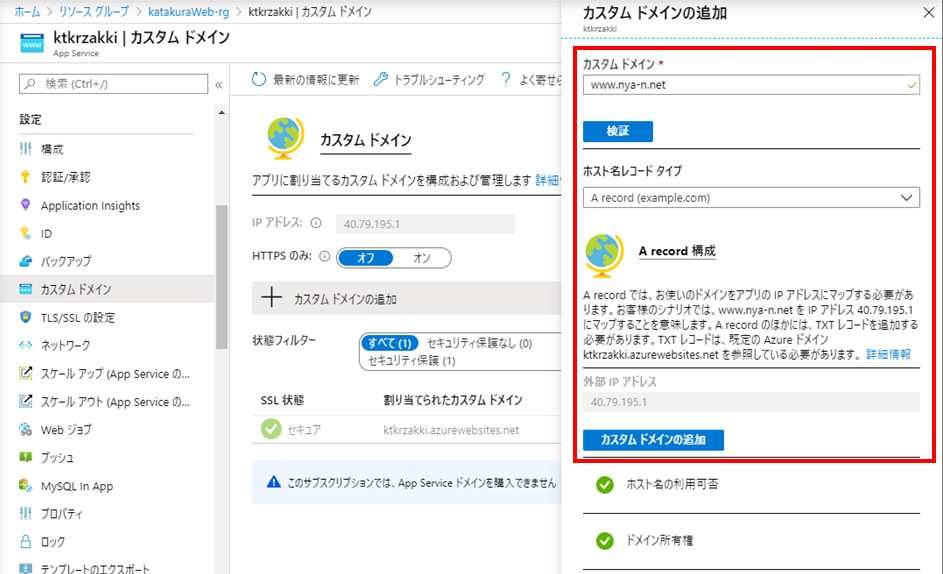Screen dimensions: 943x574
Task: Click ホーム breadcrumb link
Action: click(x=27, y=11)
